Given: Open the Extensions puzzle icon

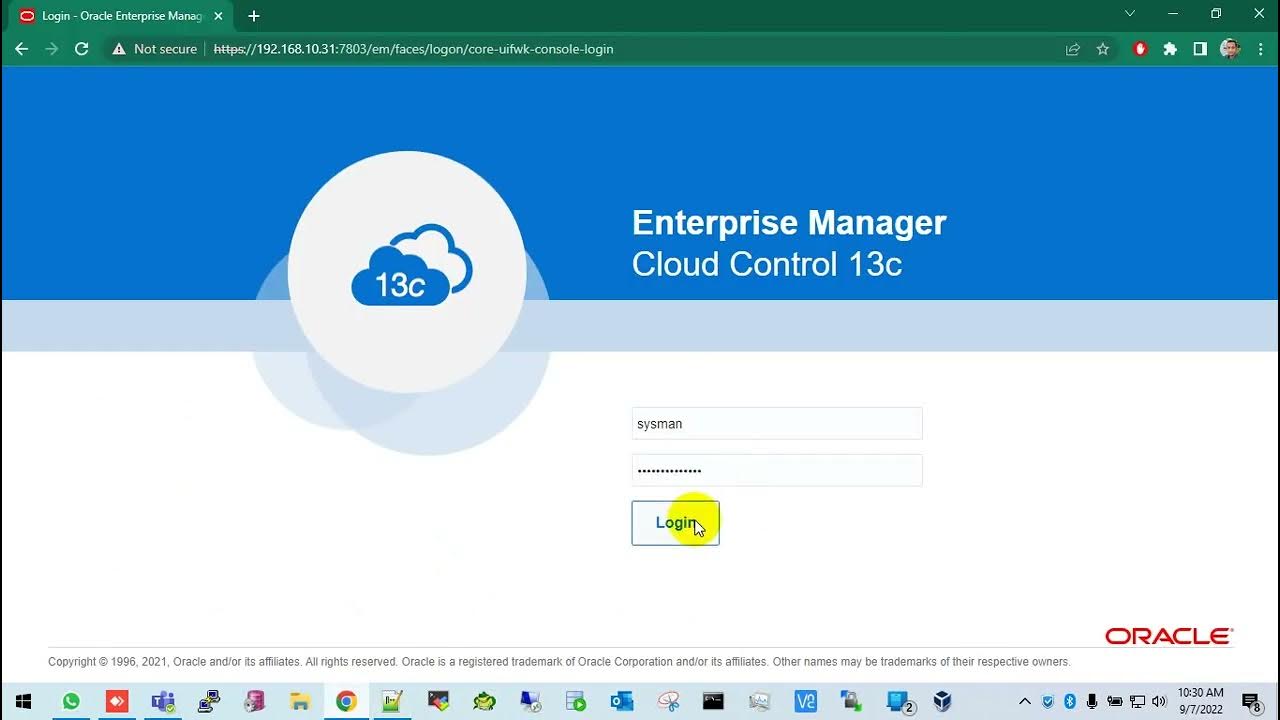Looking at the screenshot, I should pyautogui.click(x=1170, y=49).
